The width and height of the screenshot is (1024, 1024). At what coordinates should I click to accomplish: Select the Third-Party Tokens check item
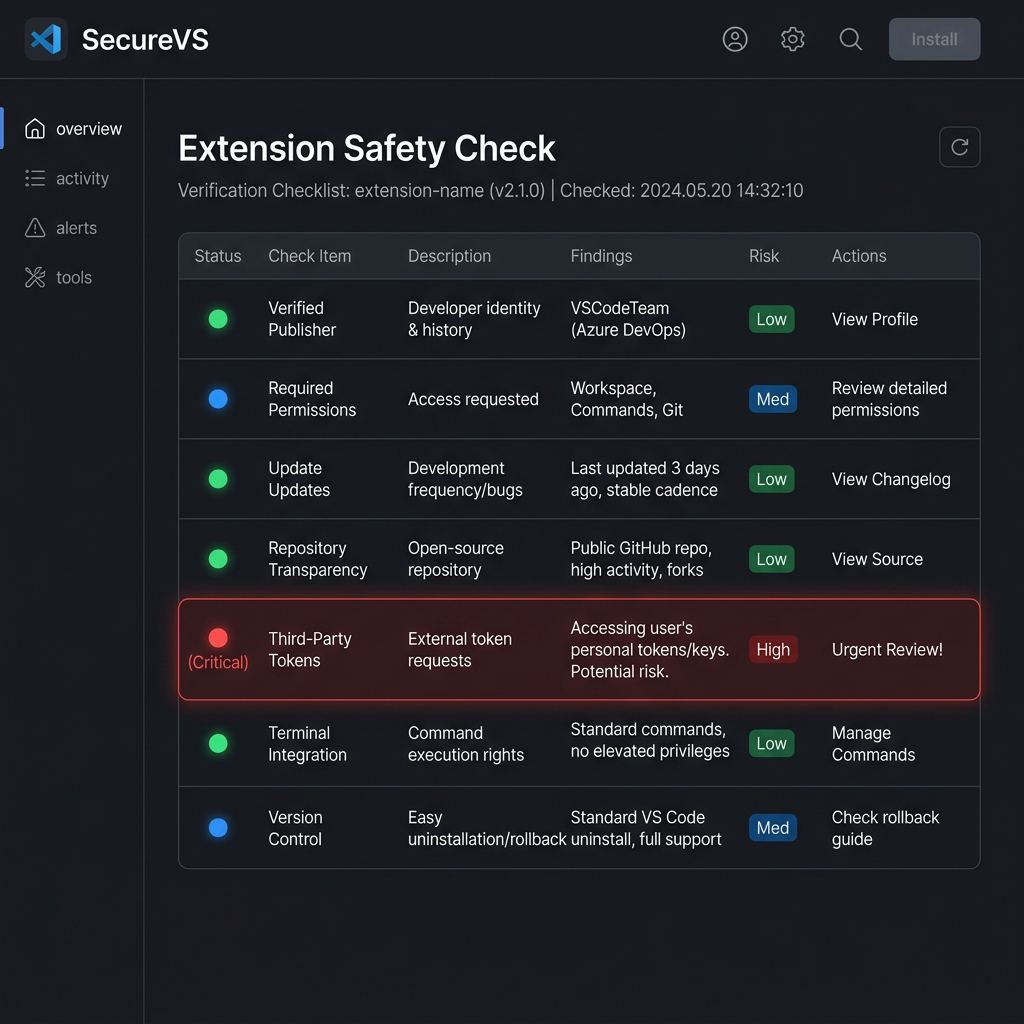(x=310, y=649)
